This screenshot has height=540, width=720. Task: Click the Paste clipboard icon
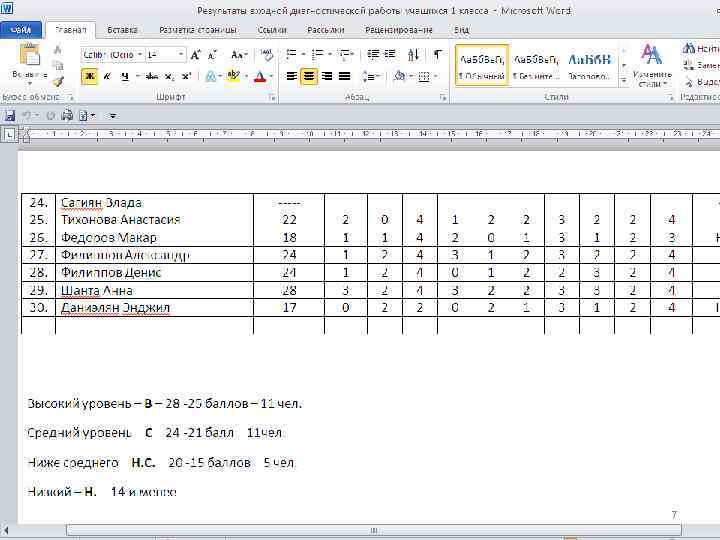(30, 55)
